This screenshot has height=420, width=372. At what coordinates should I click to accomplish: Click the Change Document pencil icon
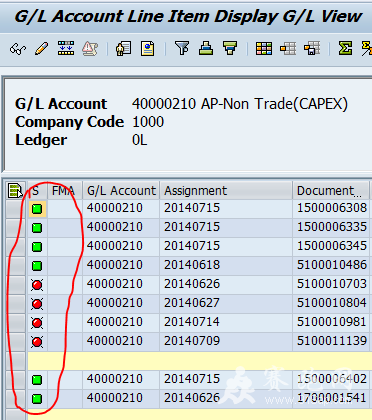click(41, 49)
